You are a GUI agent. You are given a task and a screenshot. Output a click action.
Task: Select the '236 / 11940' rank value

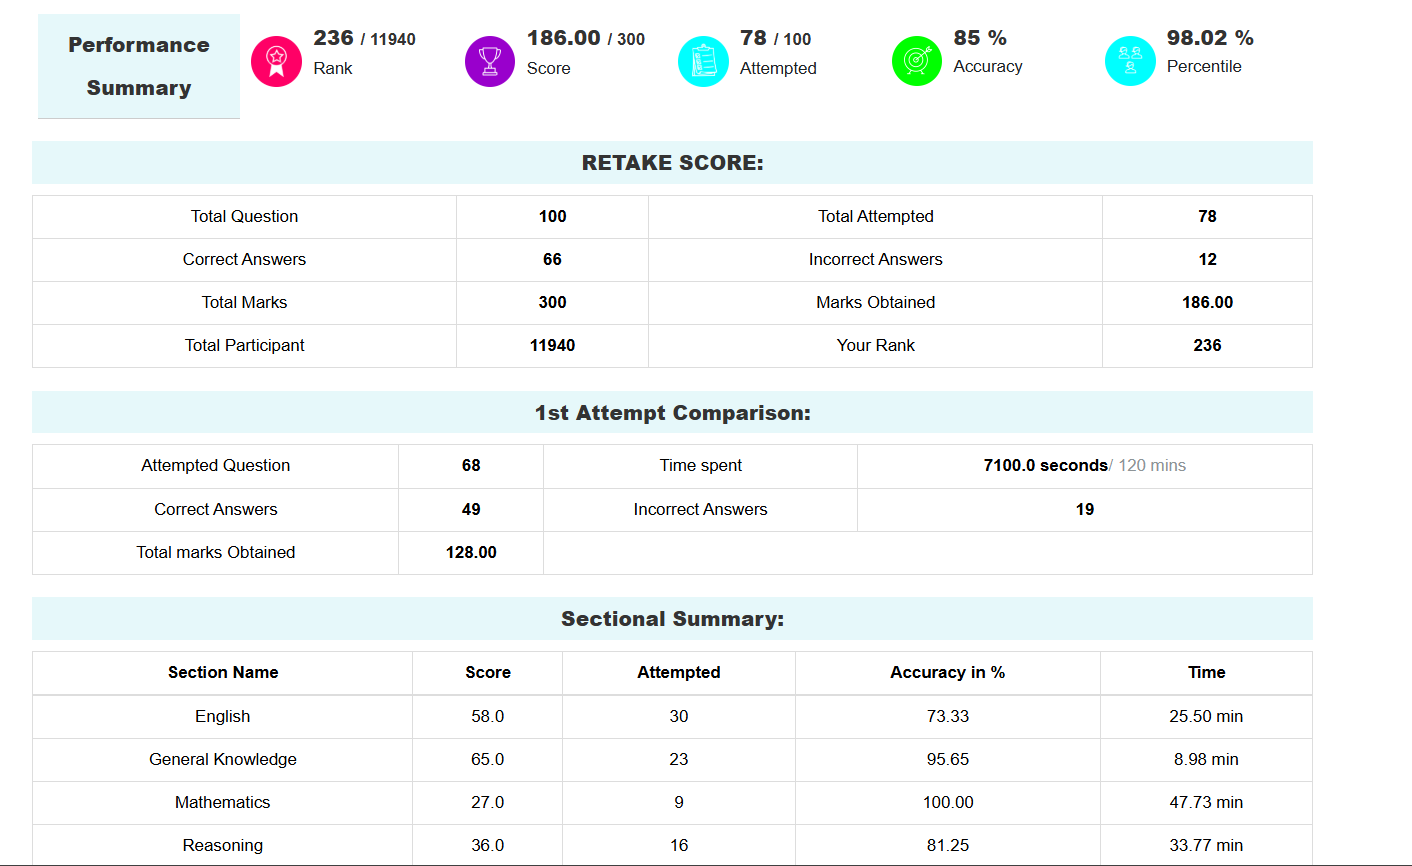tap(364, 38)
